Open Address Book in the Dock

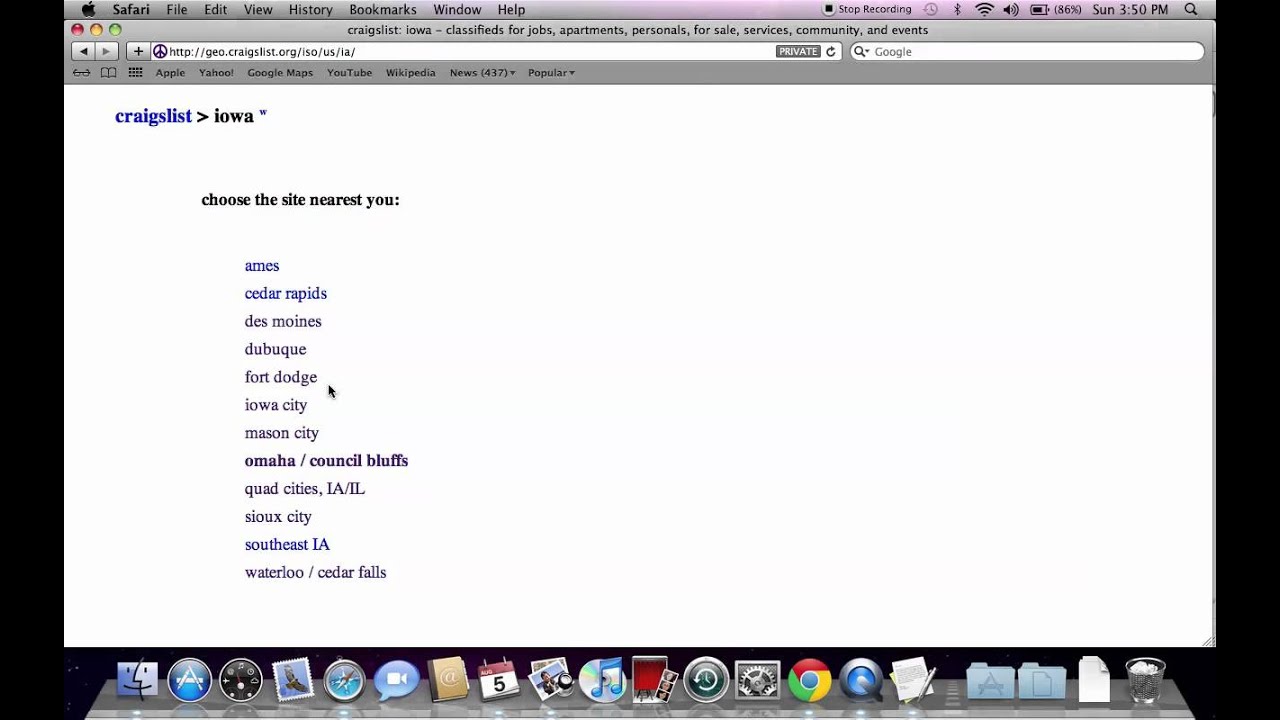coord(448,680)
